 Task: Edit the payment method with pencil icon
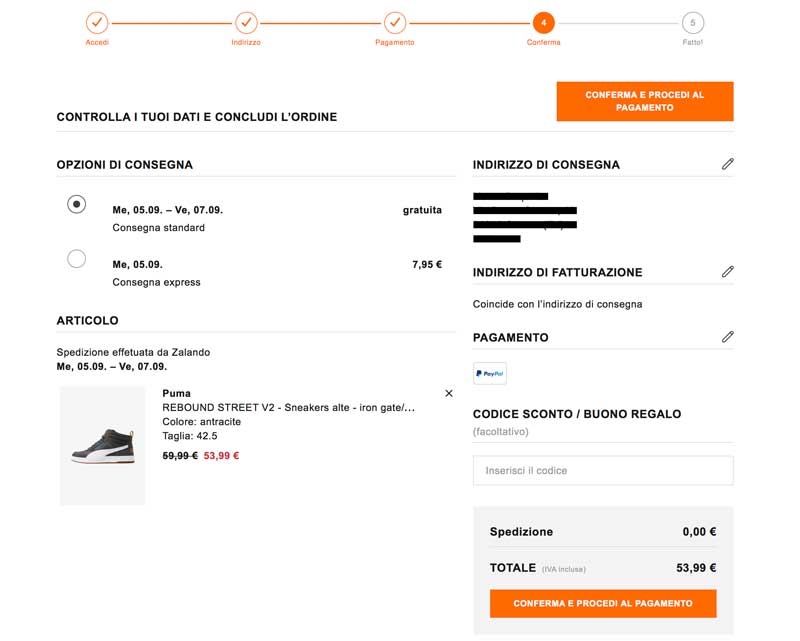tap(727, 337)
